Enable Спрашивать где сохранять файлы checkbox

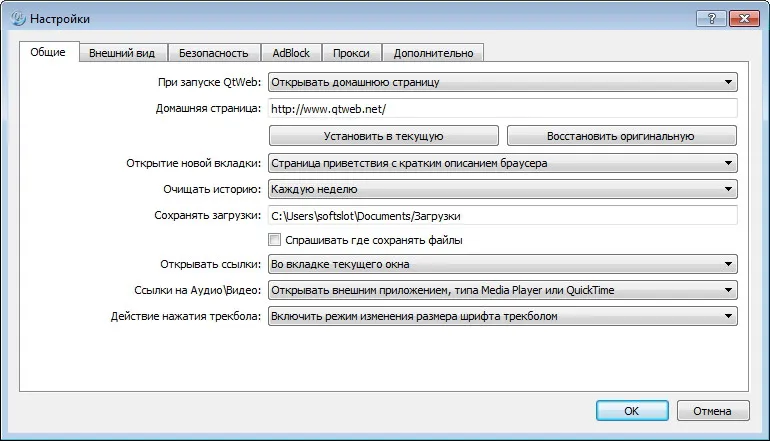275,240
